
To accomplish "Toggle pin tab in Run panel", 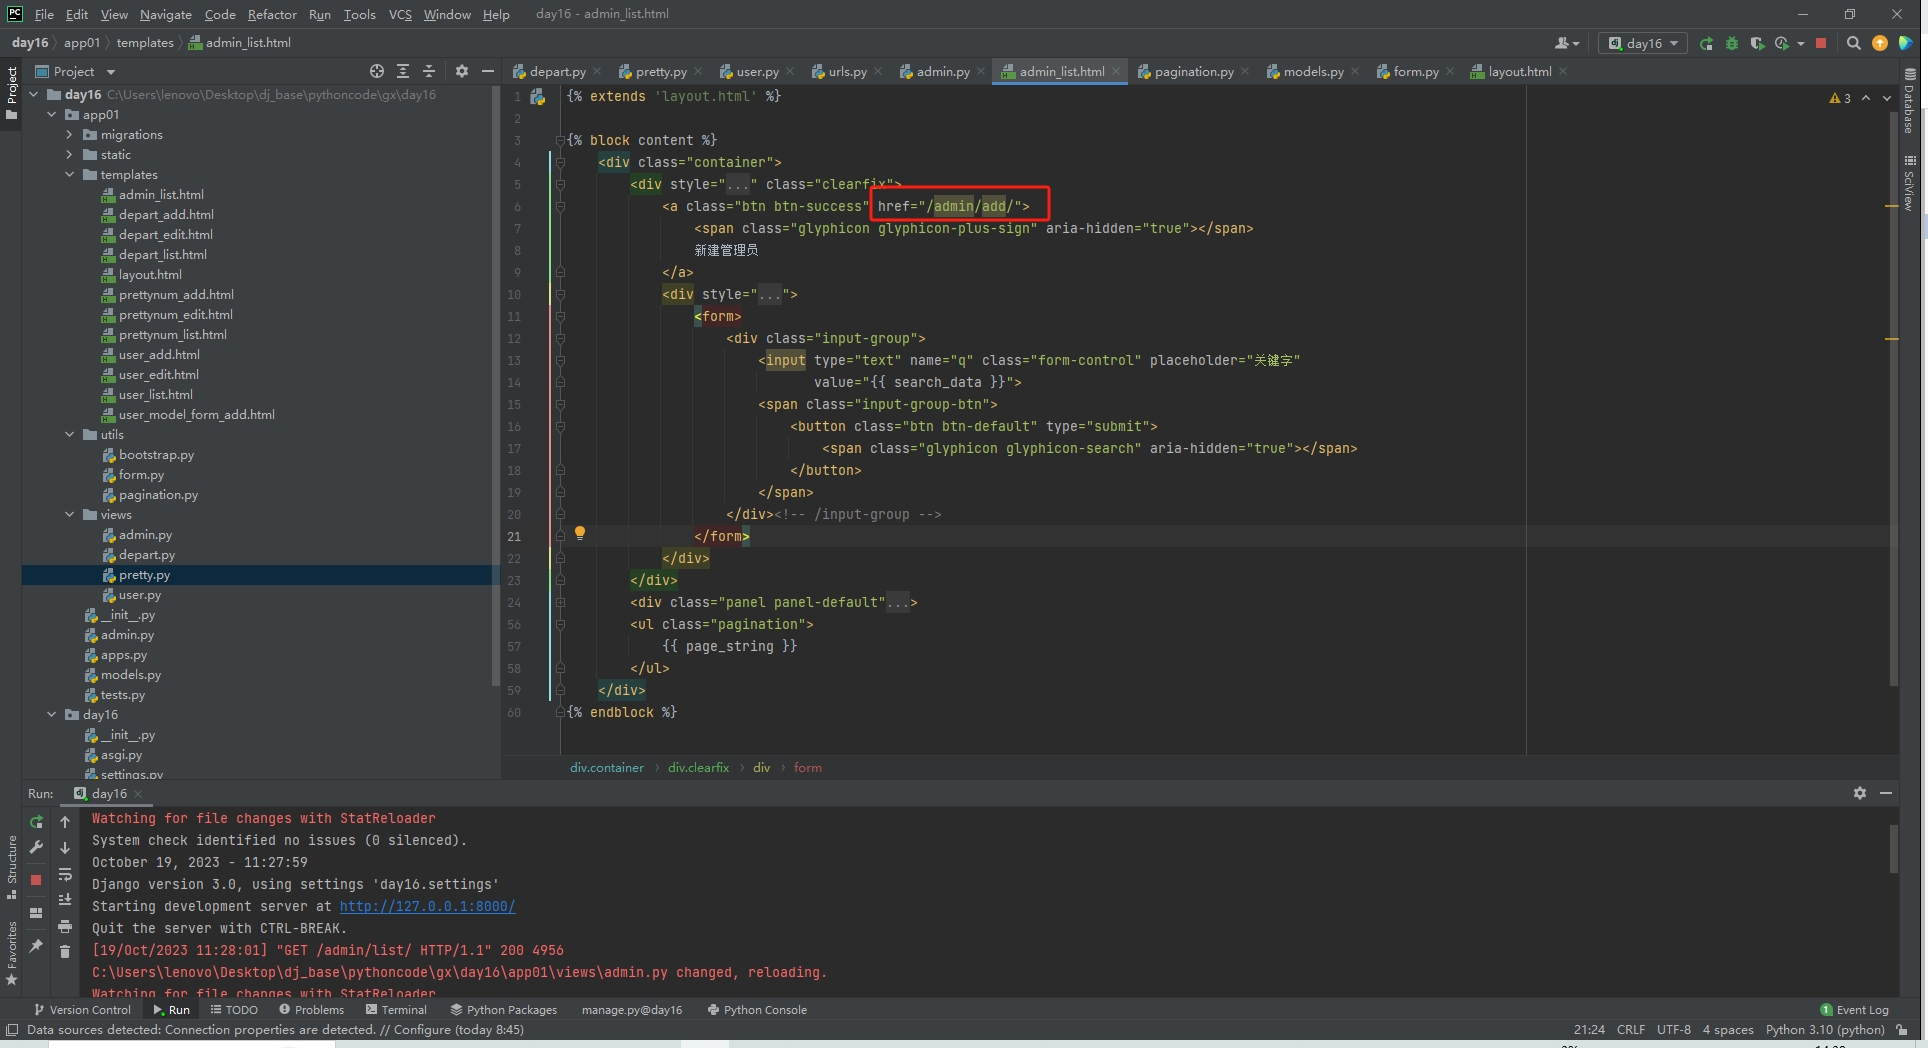I will click(x=36, y=945).
